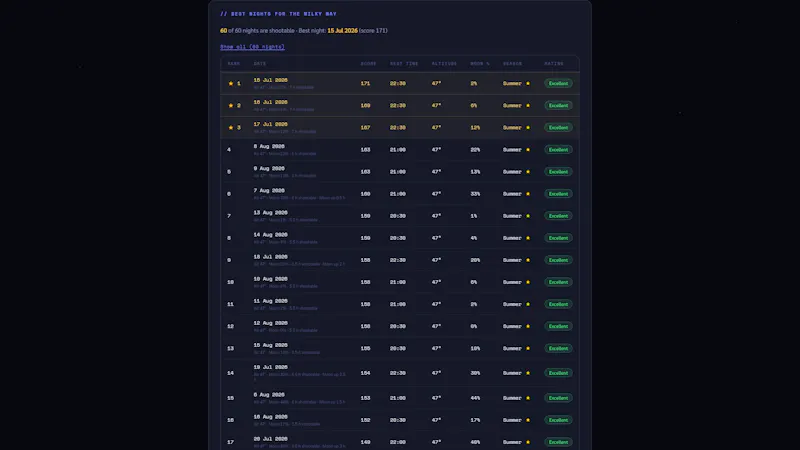
Task: Click the Summer star icon in 16 Aug row
Action: pos(528,420)
